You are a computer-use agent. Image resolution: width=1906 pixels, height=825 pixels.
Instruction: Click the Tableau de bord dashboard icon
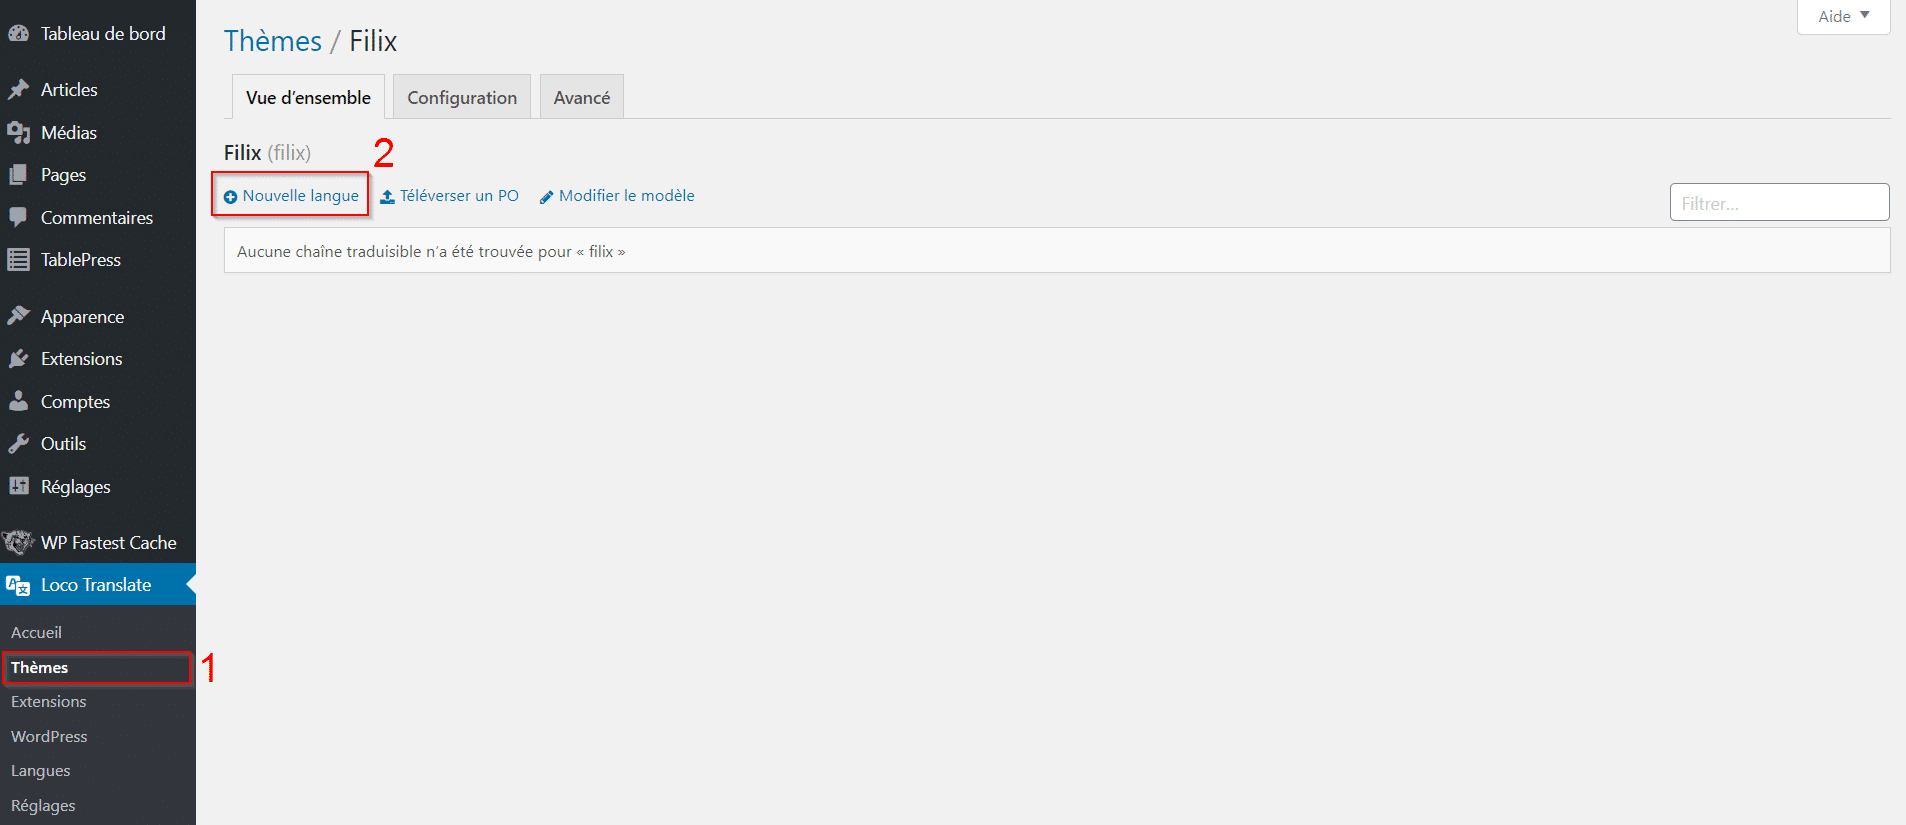[x=18, y=34]
